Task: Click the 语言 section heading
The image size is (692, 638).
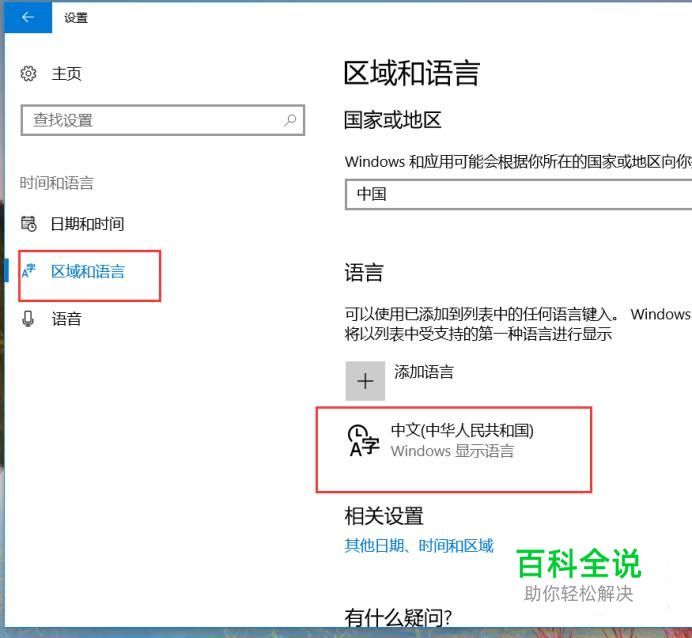Action: (x=364, y=272)
